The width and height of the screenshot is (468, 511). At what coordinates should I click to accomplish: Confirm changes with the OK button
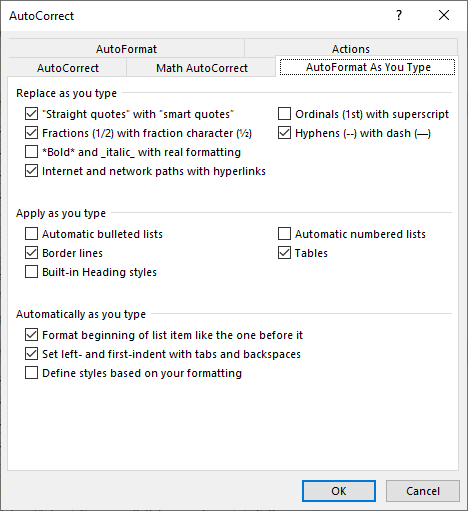point(339,491)
